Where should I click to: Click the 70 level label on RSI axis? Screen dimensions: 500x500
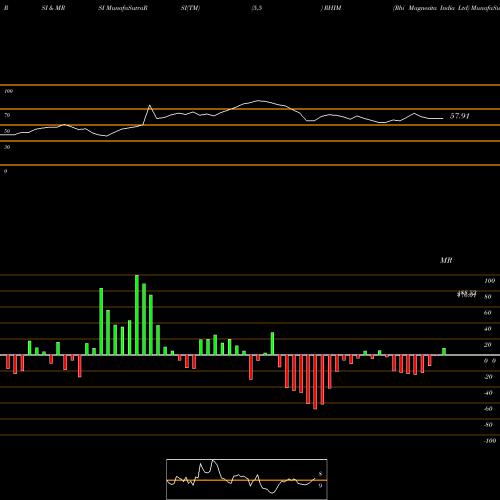(x=7, y=115)
